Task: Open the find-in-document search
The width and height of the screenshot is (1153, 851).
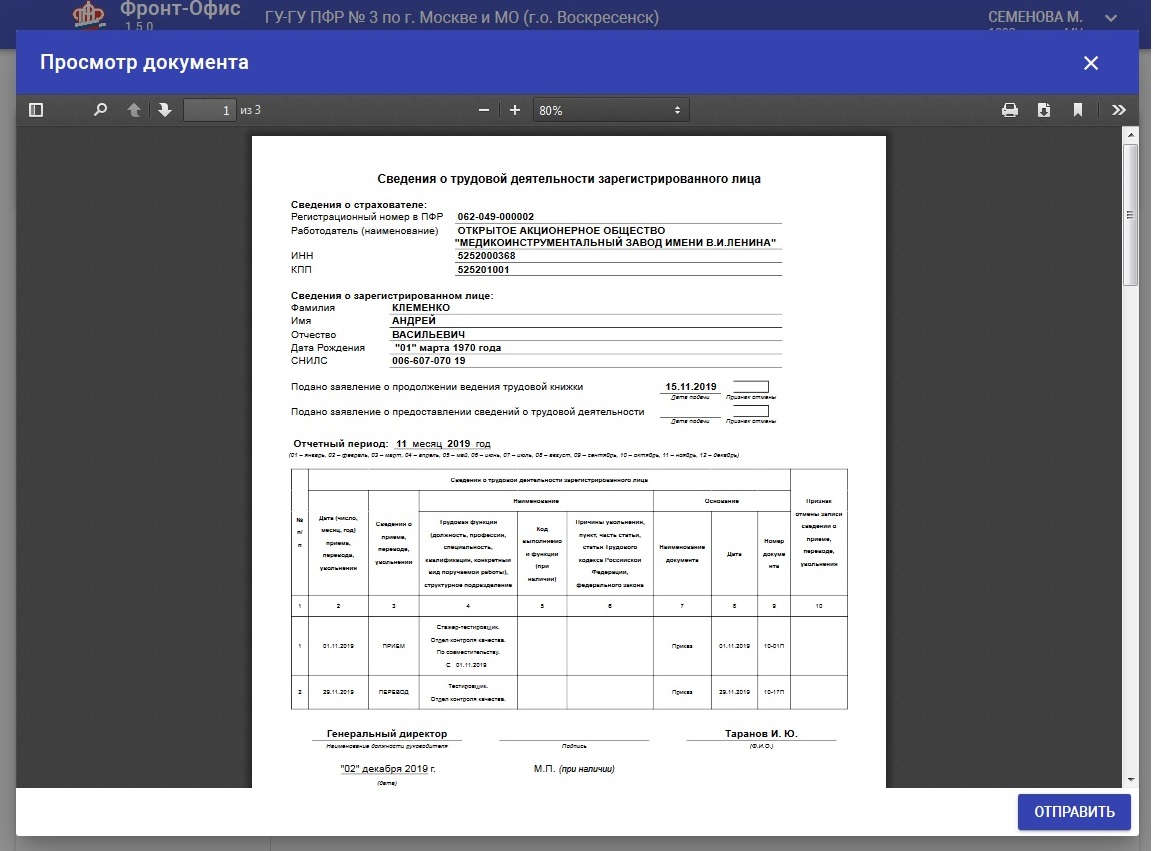Action: [x=100, y=110]
